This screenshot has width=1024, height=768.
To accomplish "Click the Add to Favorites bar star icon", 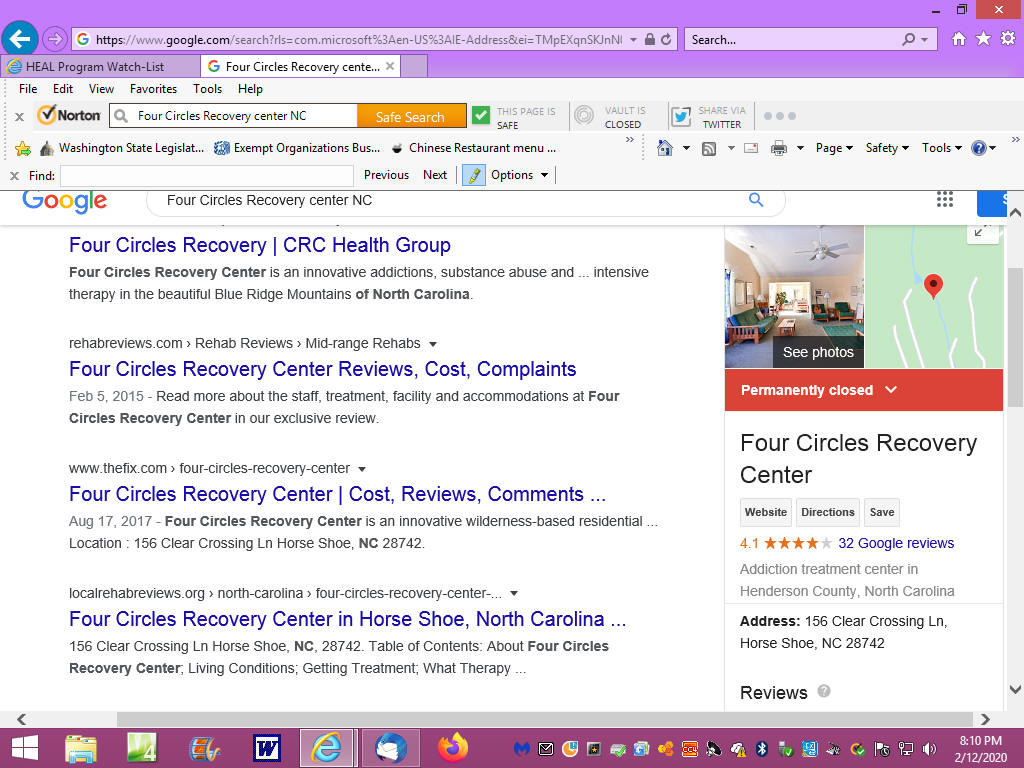I will pyautogui.click(x=23, y=148).
